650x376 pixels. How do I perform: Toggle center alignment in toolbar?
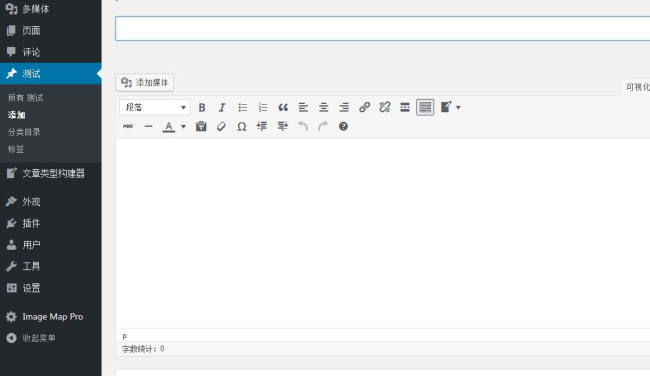323,107
